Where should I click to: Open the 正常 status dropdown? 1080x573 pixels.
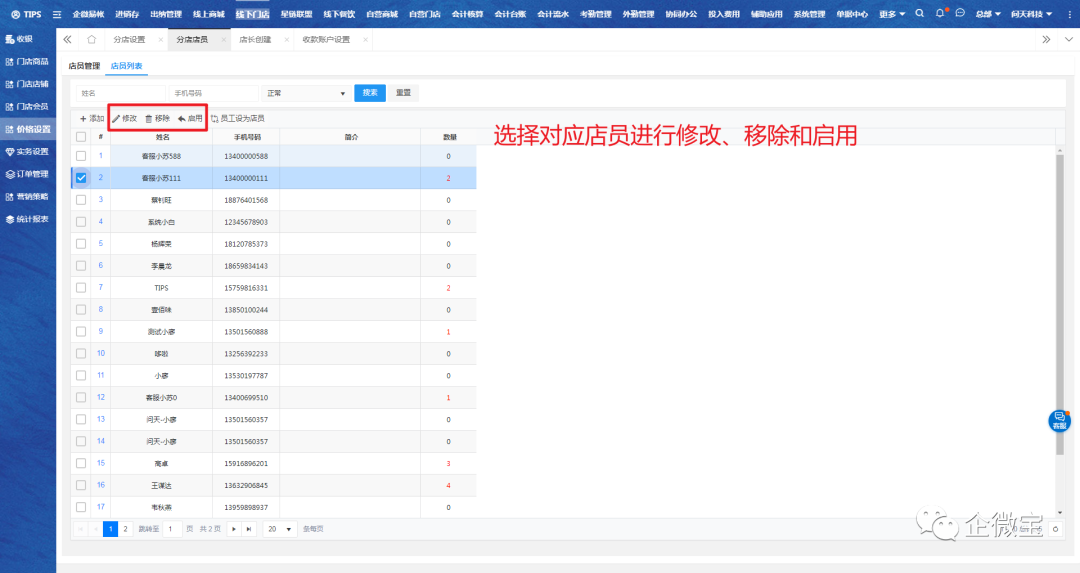304,93
